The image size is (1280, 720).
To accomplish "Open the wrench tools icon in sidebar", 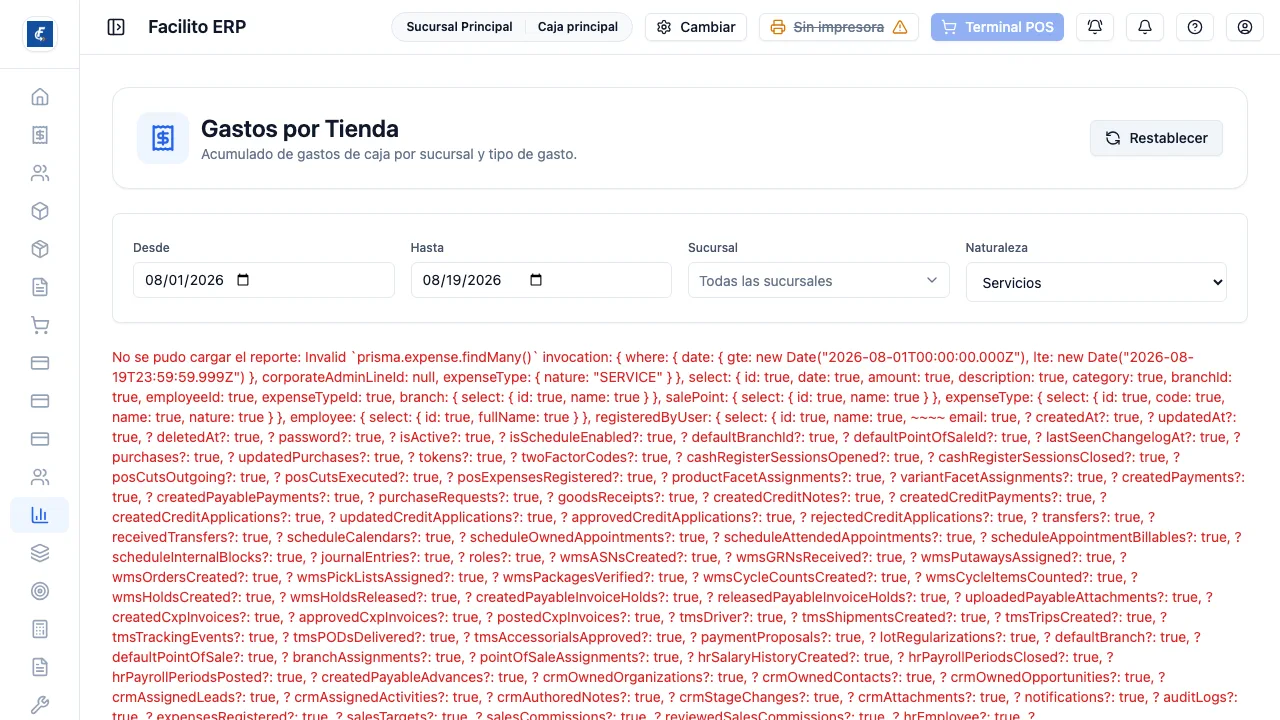I will (x=40, y=705).
